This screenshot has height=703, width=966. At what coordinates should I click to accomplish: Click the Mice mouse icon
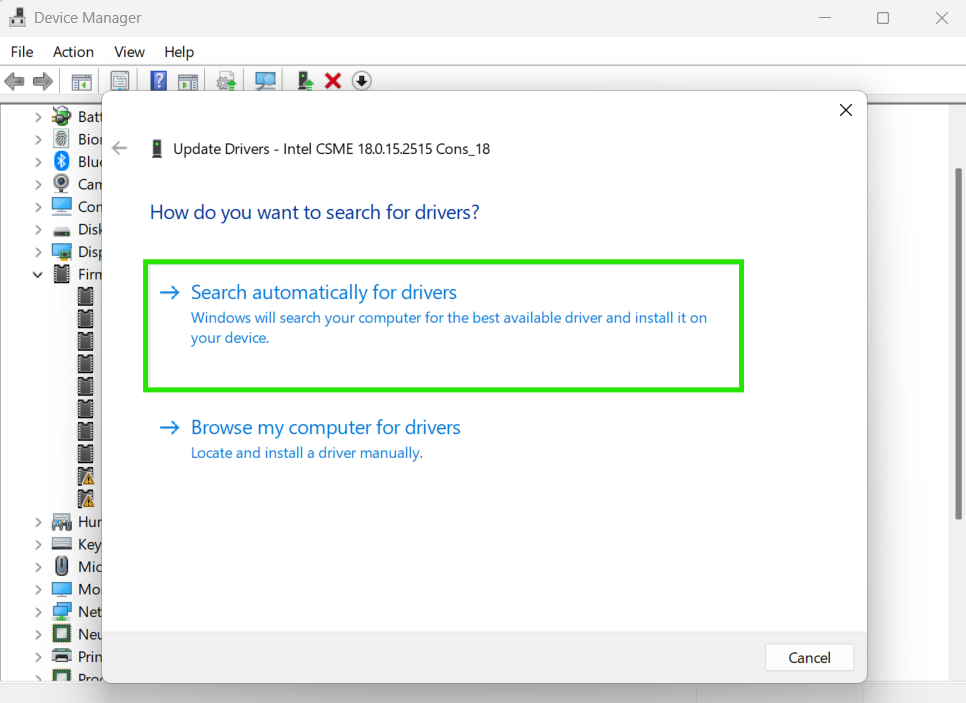point(62,566)
